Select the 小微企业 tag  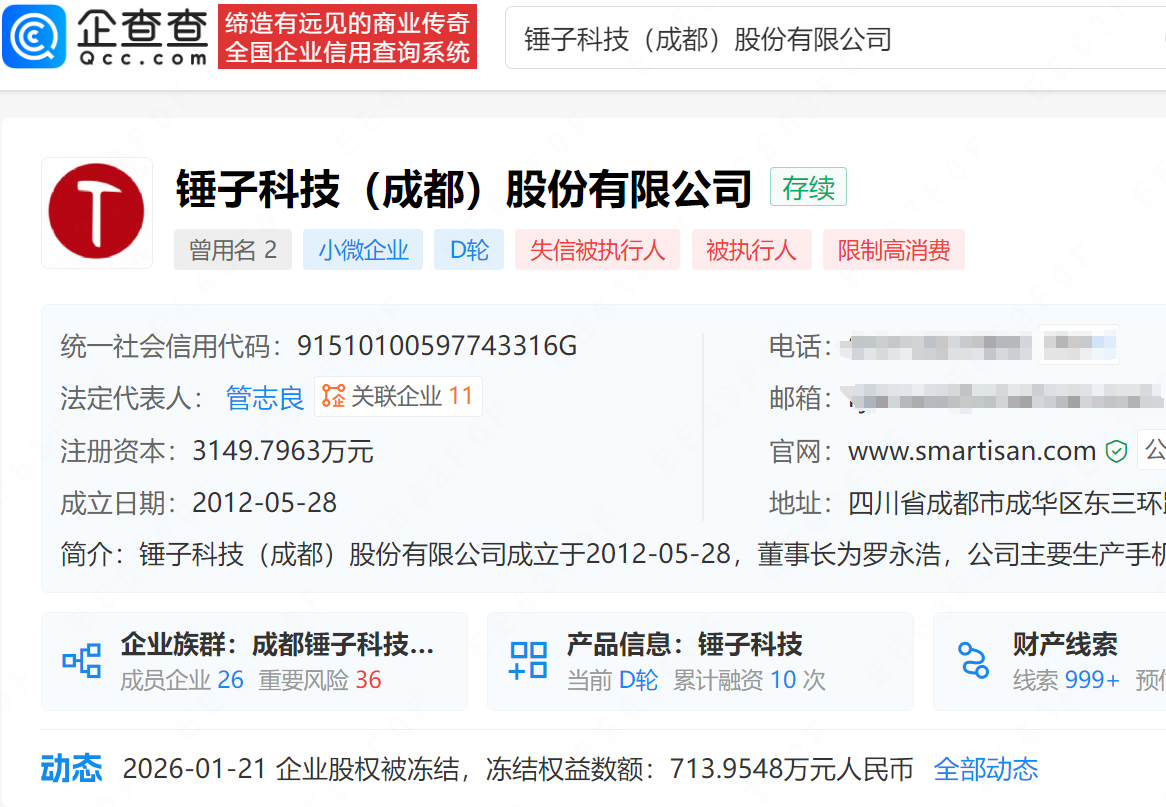pyautogui.click(x=364, y=250)
